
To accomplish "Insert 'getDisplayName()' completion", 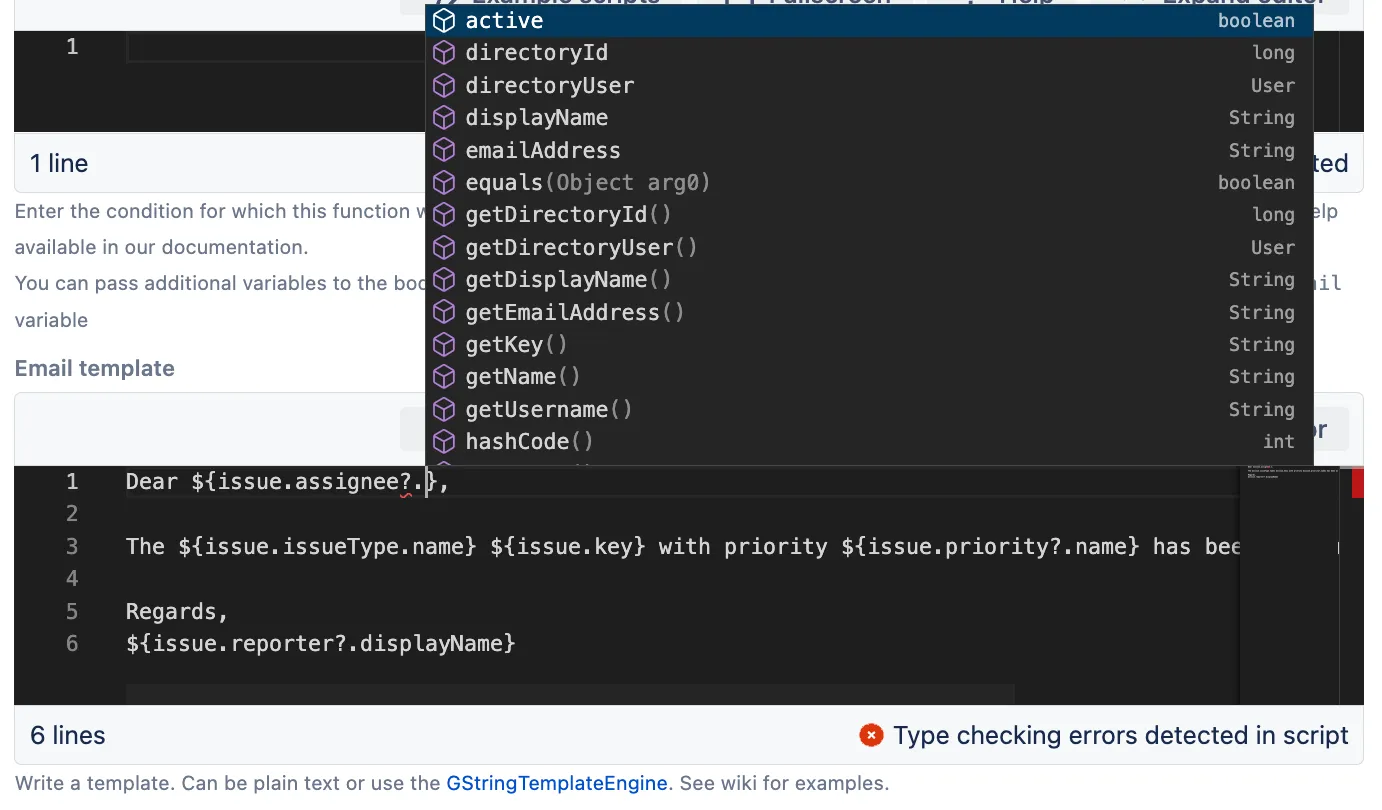I will (x=869, y=280).
